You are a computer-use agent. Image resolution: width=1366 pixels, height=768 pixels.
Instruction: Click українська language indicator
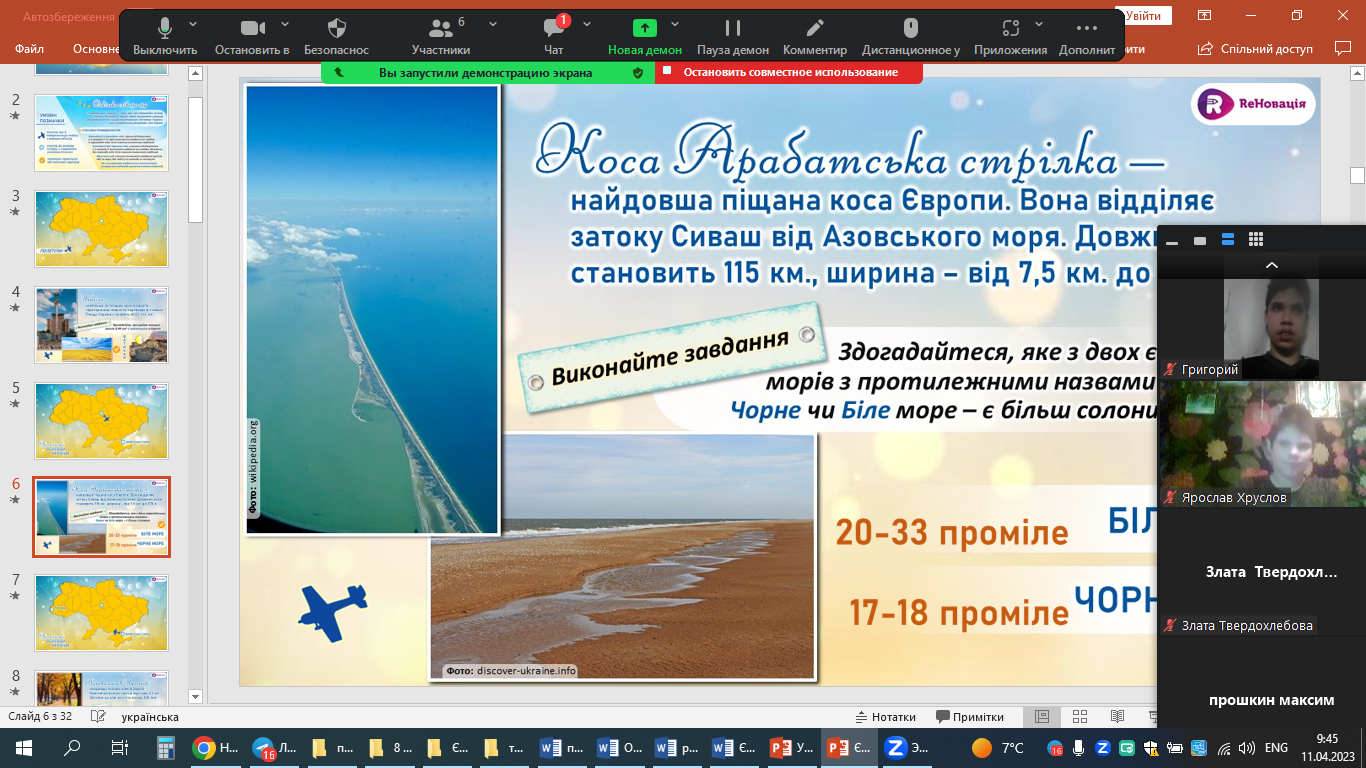point(150,717)
